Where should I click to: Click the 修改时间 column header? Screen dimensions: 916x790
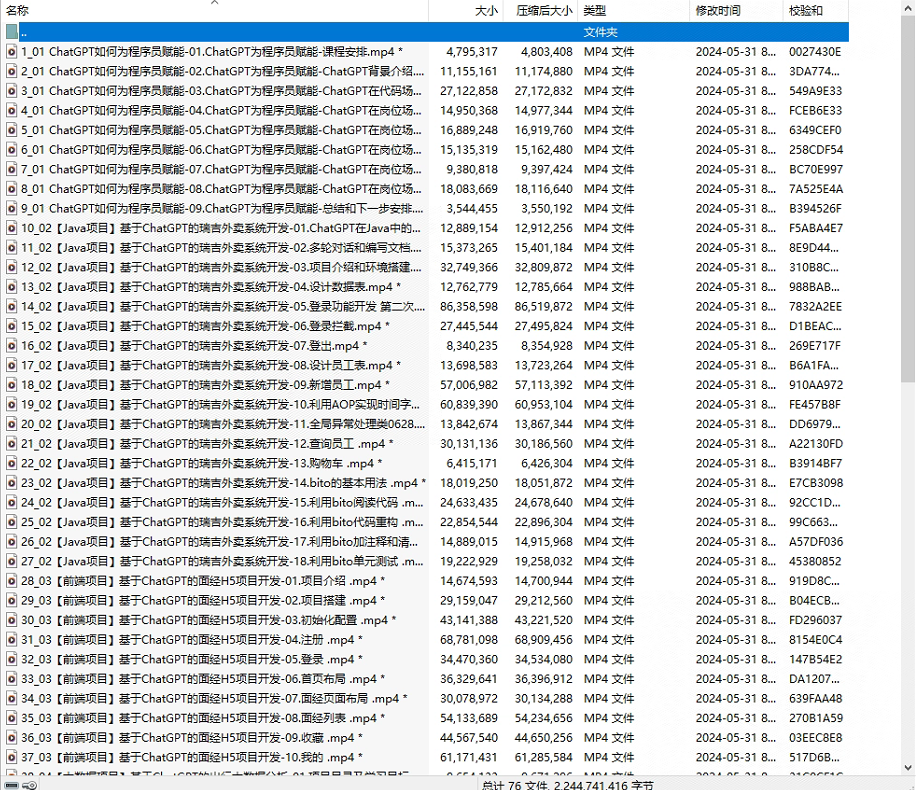pyautogui.click(x=718, y=11)
